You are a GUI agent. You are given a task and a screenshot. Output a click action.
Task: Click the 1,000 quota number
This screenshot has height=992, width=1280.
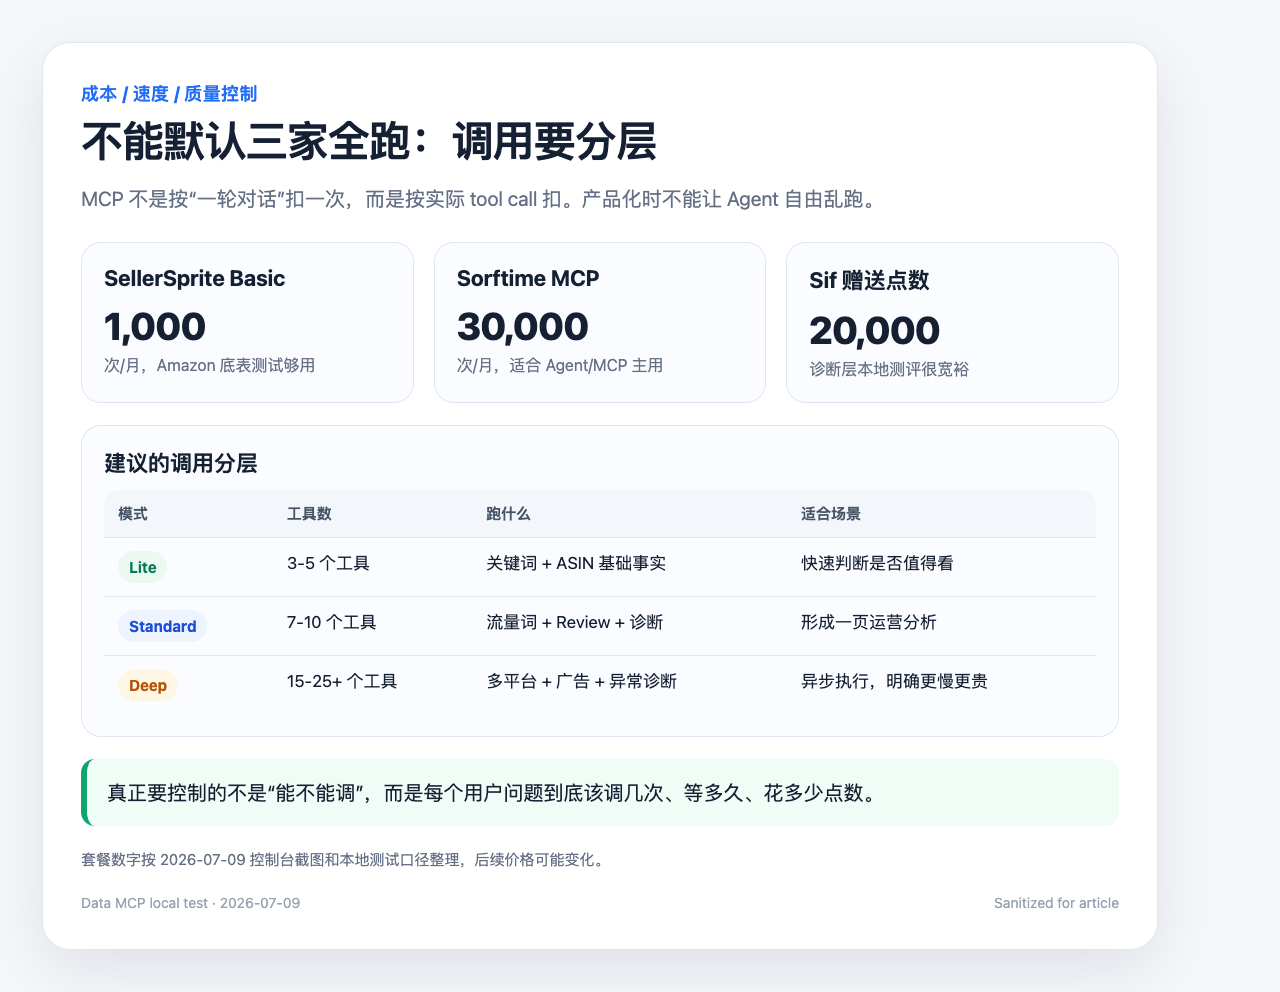pos(155,327)
